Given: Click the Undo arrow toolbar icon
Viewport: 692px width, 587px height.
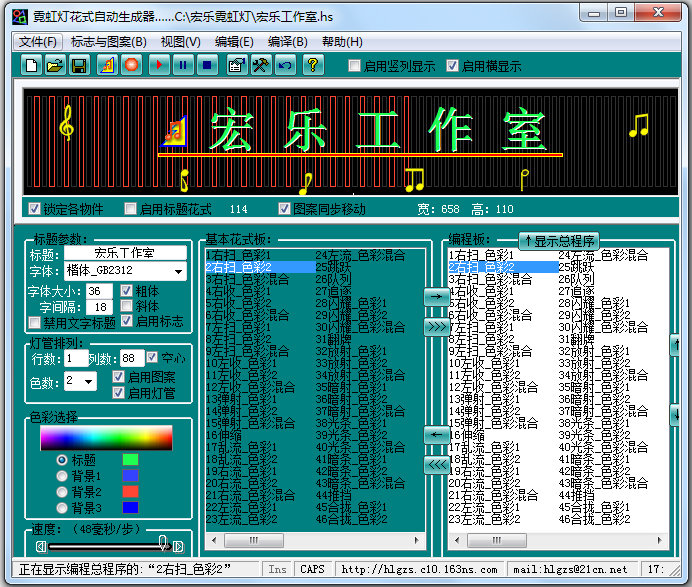Looking at the screenshot, I should tap(286, 65).
